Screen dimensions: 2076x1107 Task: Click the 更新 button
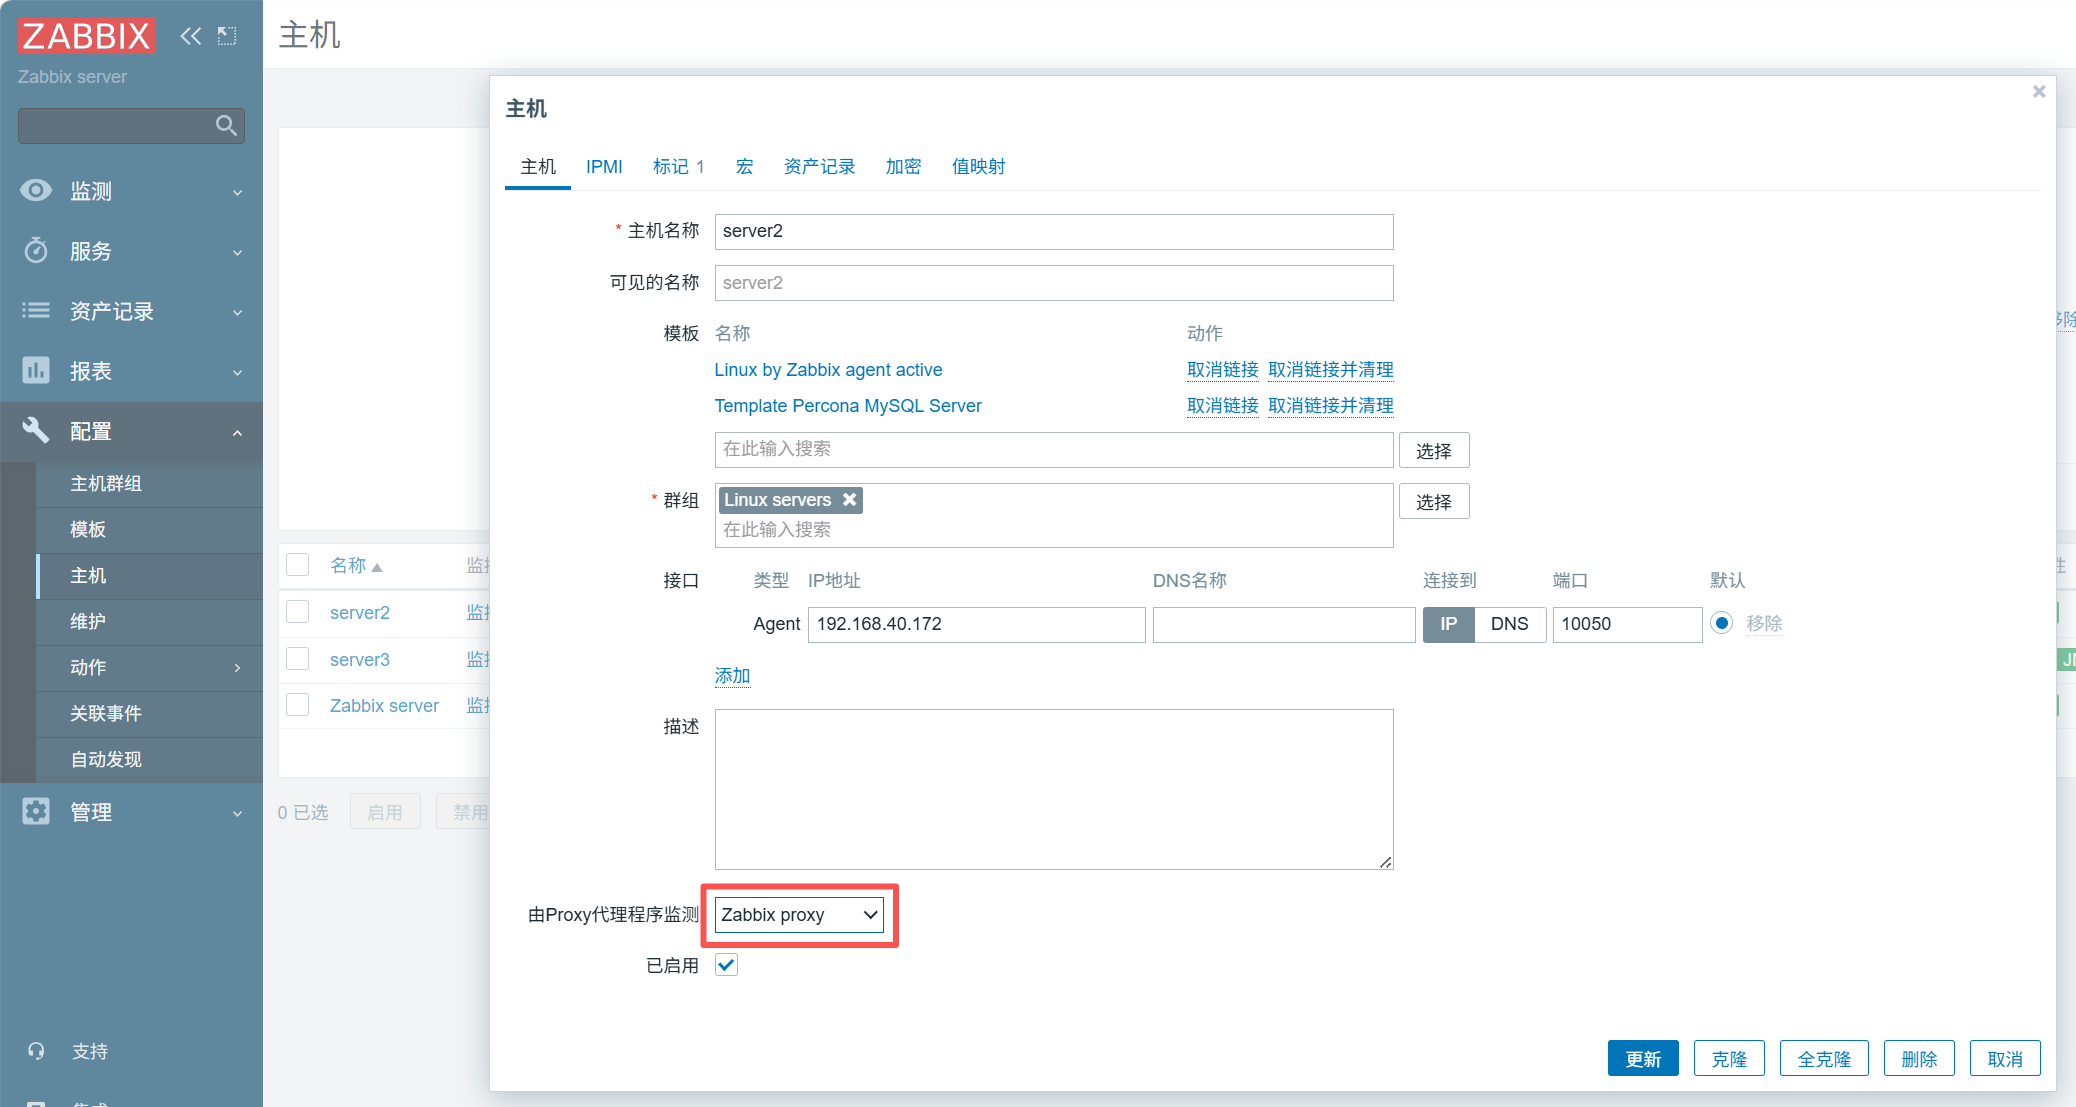click(1643, 1058)
